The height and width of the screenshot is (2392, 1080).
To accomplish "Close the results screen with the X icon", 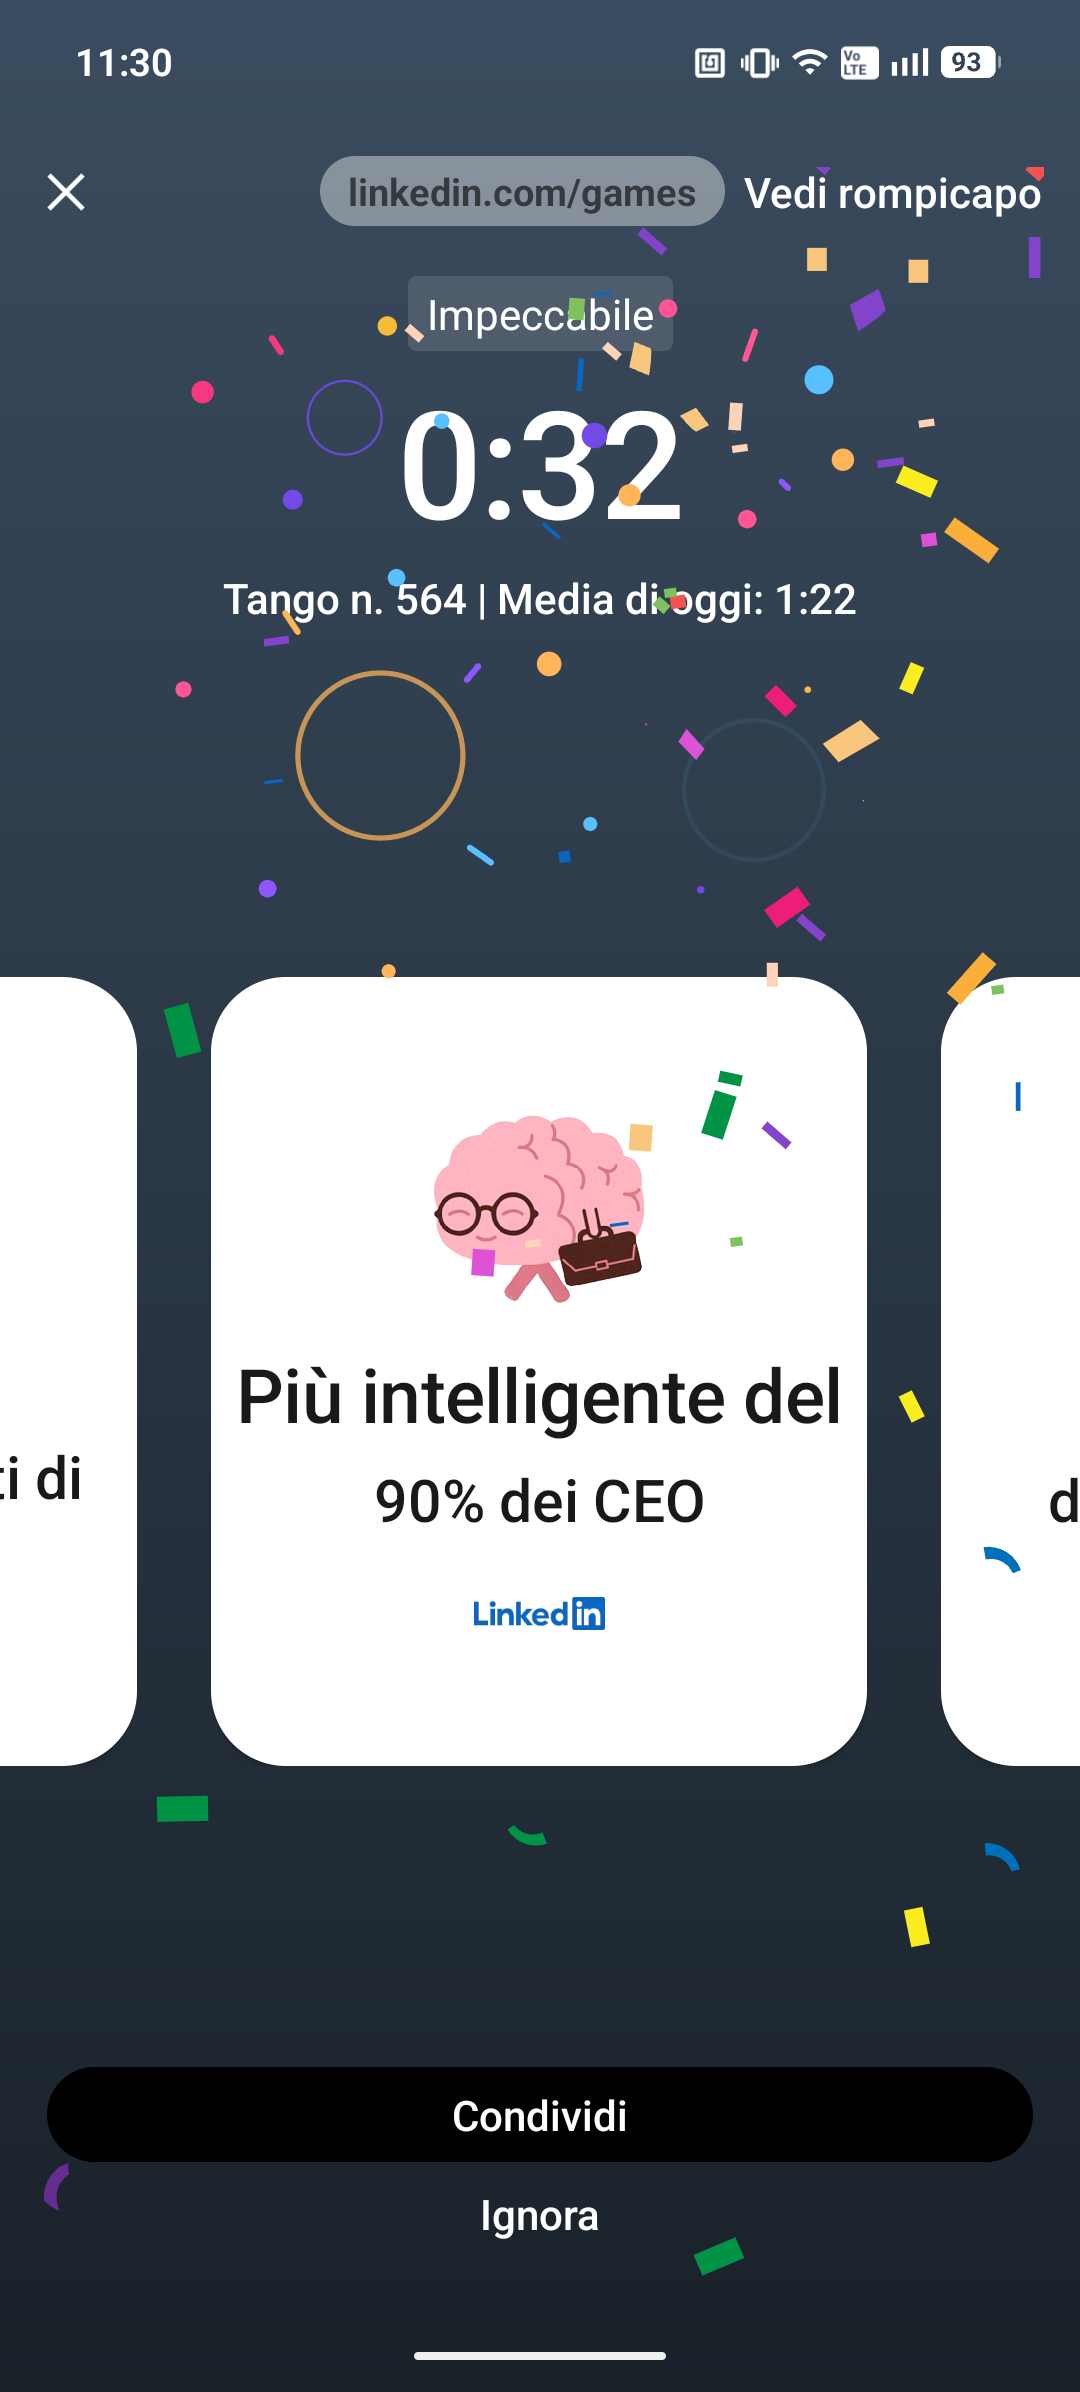I will pyautogui.click(x=66, y=192).
